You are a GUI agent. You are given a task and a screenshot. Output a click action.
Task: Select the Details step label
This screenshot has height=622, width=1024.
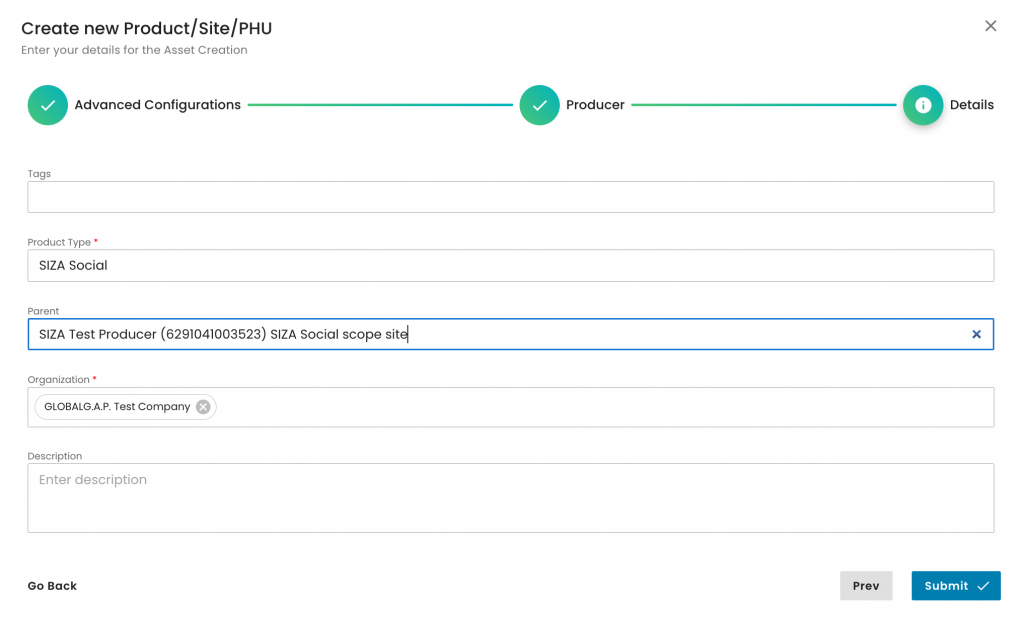point(971,105)
